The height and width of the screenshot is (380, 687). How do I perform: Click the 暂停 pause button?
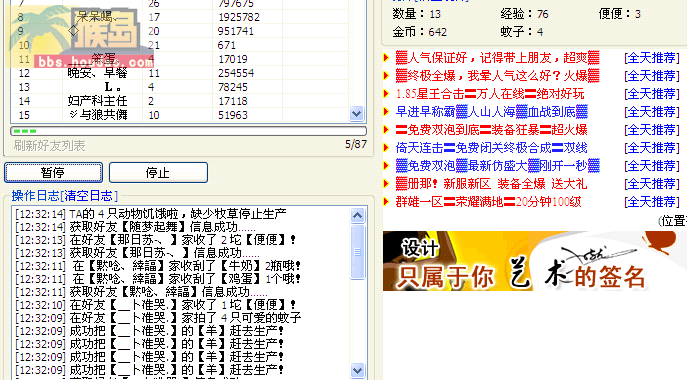tap(53, 172)
